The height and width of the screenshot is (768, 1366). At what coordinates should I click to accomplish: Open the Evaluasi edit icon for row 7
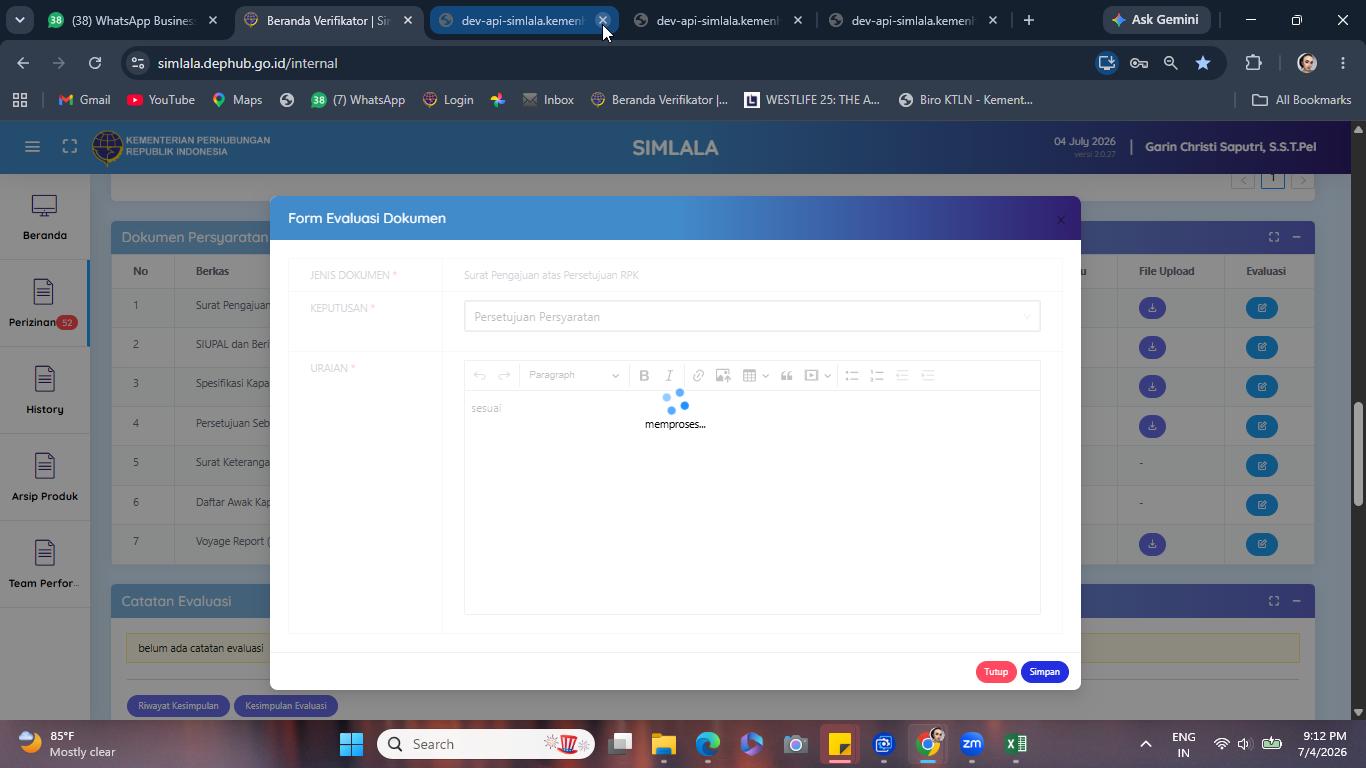click(x=1262, y=544)
